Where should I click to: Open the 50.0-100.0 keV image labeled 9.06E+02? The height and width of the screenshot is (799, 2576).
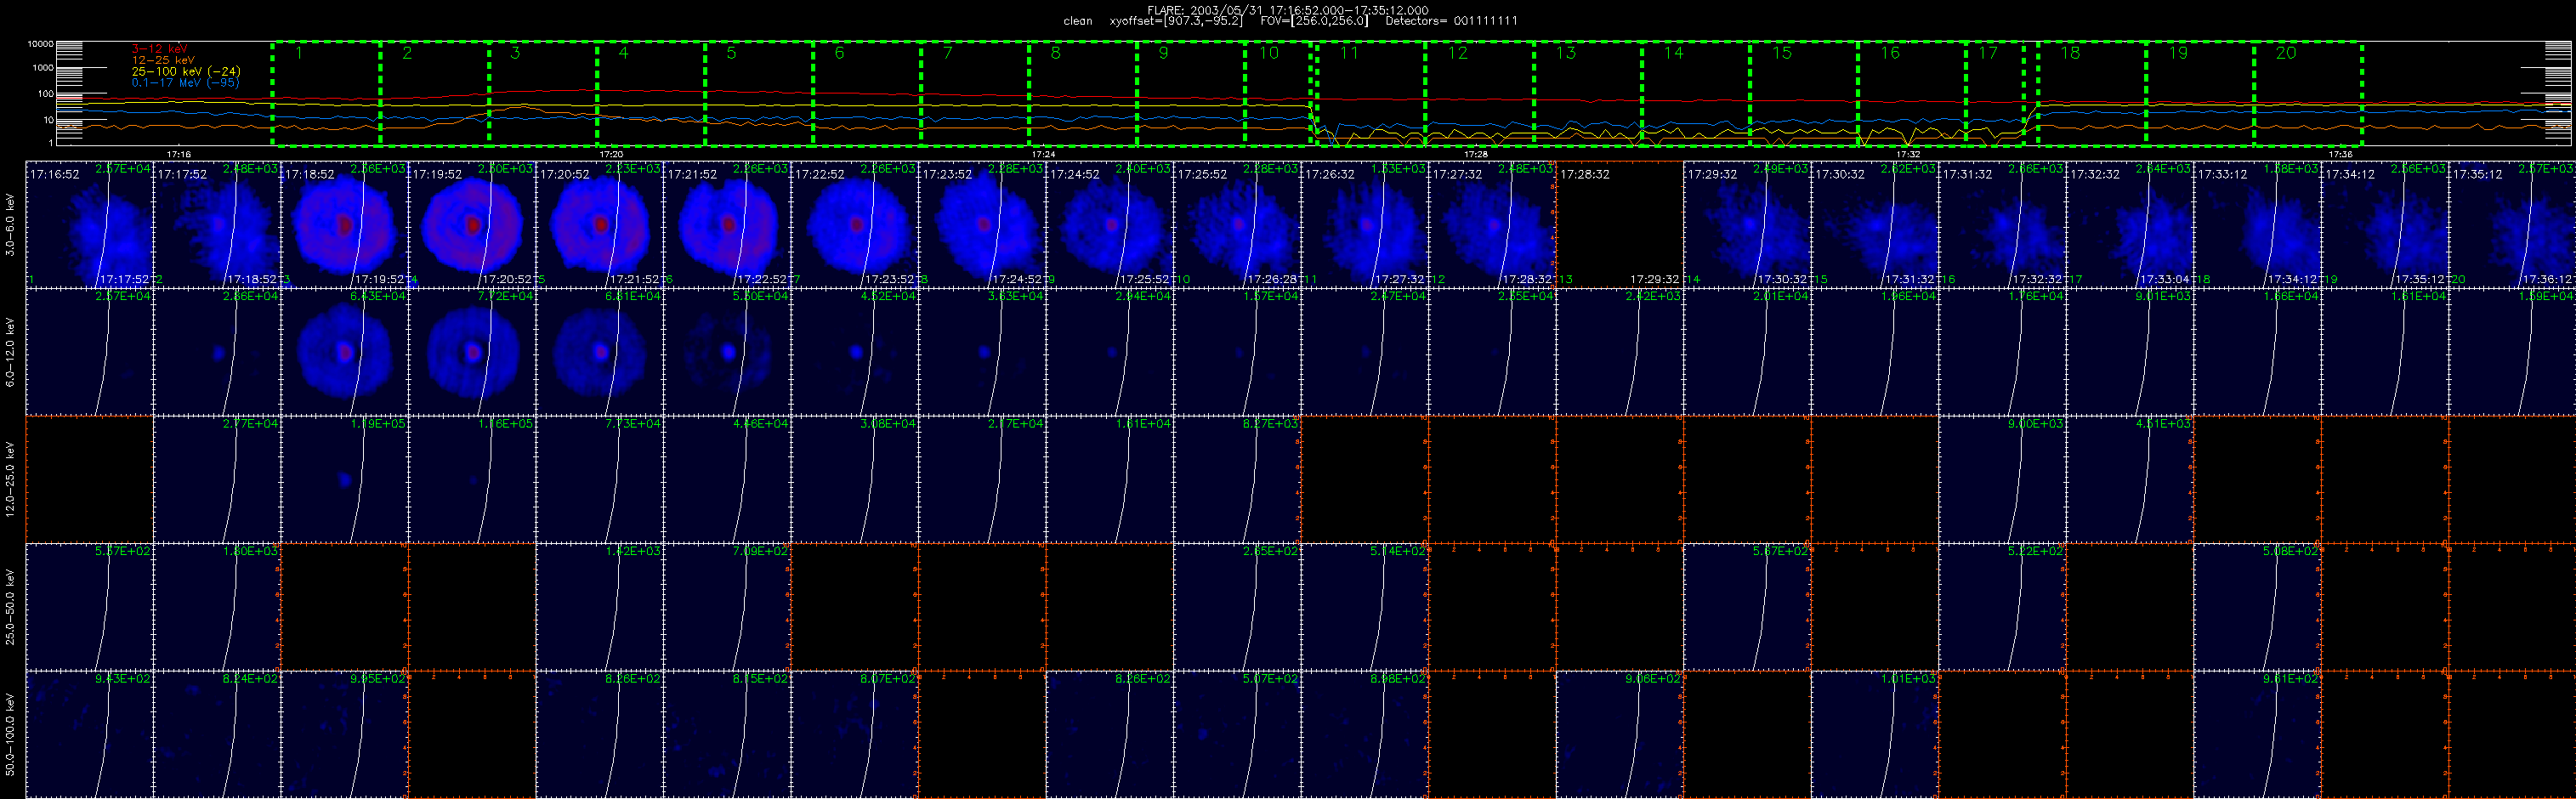(1620, 734)
